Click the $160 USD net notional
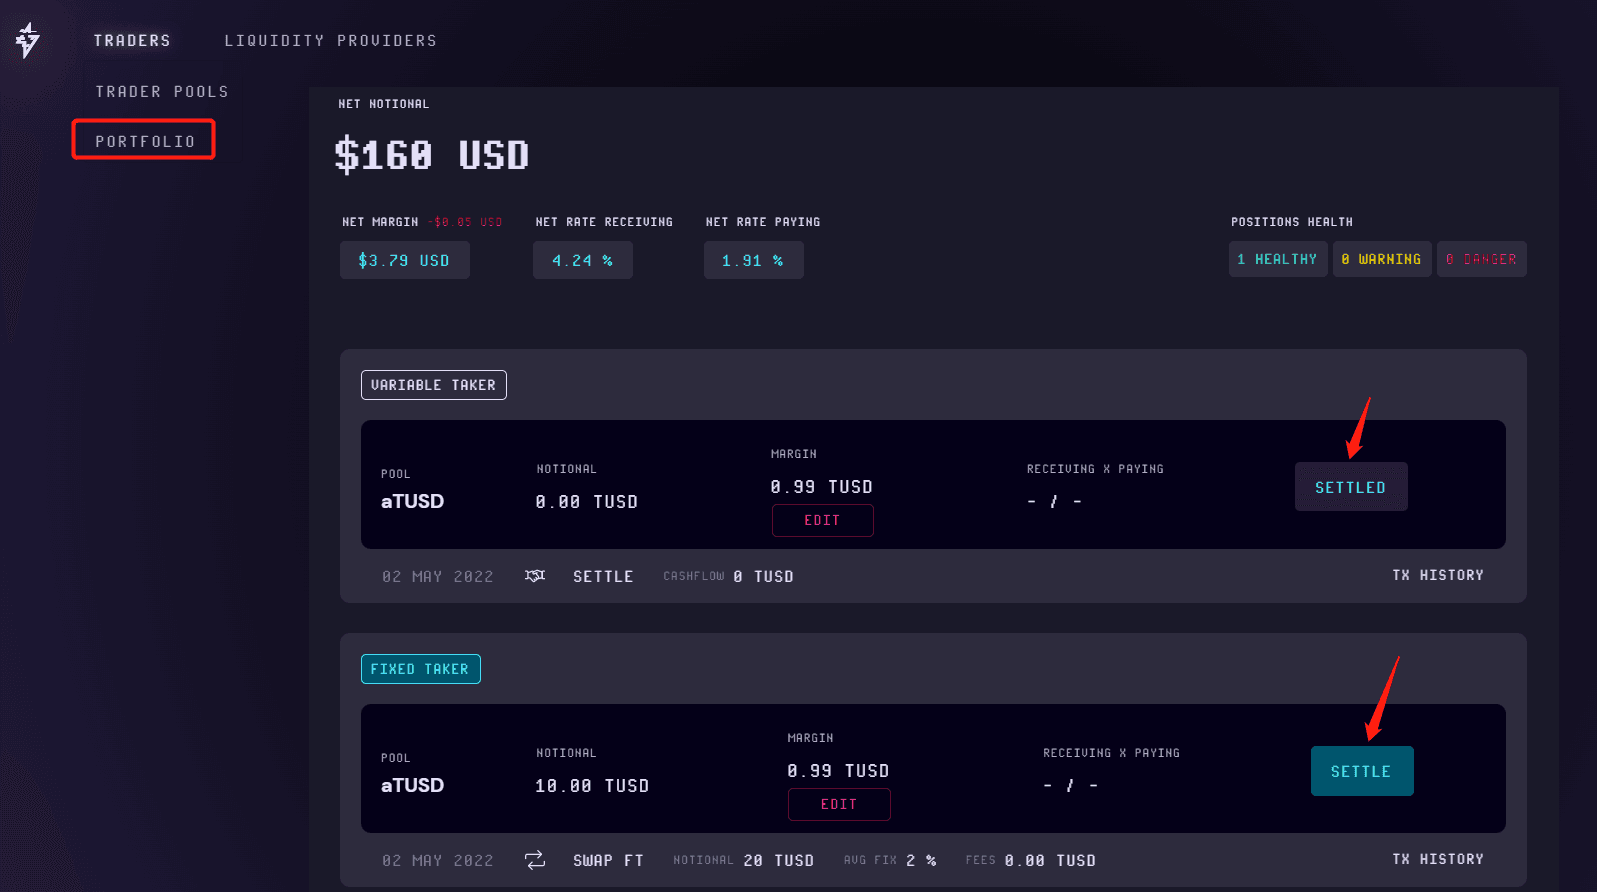The height and width of the screenshot is (892, 1597). click(432, 155)
